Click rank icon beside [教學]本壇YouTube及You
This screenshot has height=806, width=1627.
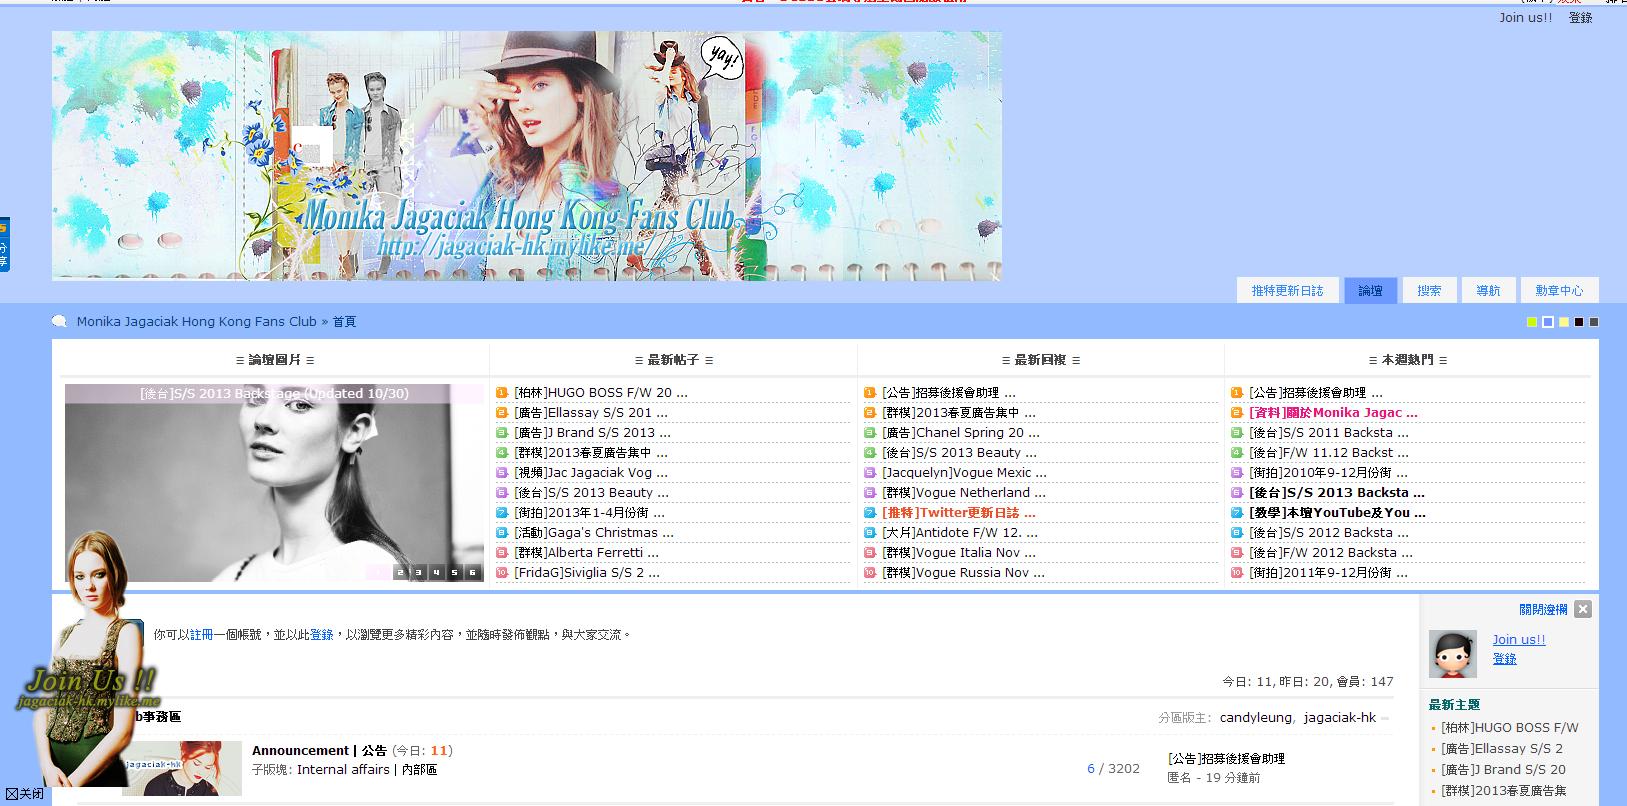[1237, 513]
